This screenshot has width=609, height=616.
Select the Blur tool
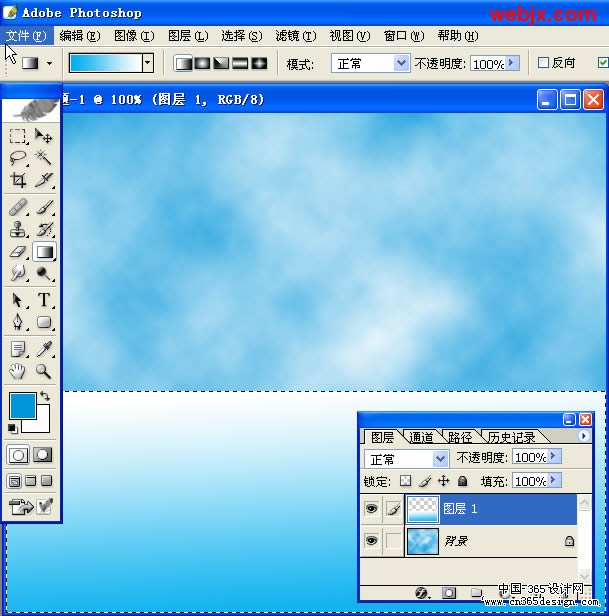point(18,273)
